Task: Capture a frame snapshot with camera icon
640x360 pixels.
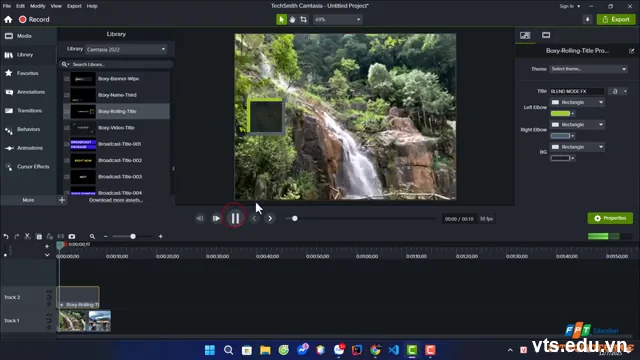Action: tap(72, 236)
